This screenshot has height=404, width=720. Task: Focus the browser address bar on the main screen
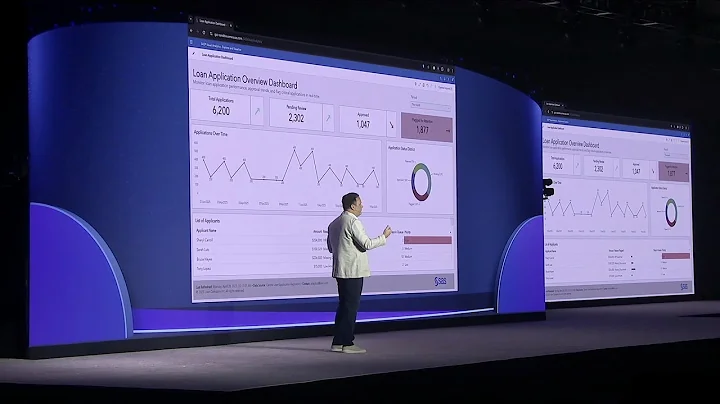coord(236,37)
